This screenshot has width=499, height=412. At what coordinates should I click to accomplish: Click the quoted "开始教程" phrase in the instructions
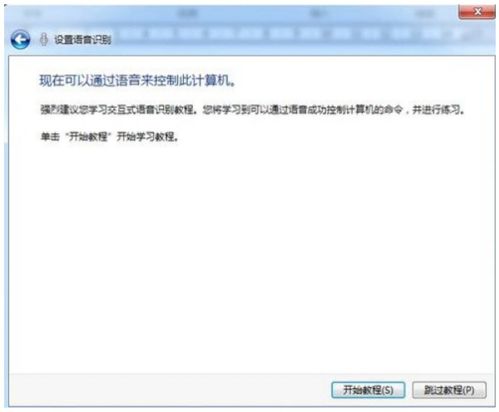(88, 136)
